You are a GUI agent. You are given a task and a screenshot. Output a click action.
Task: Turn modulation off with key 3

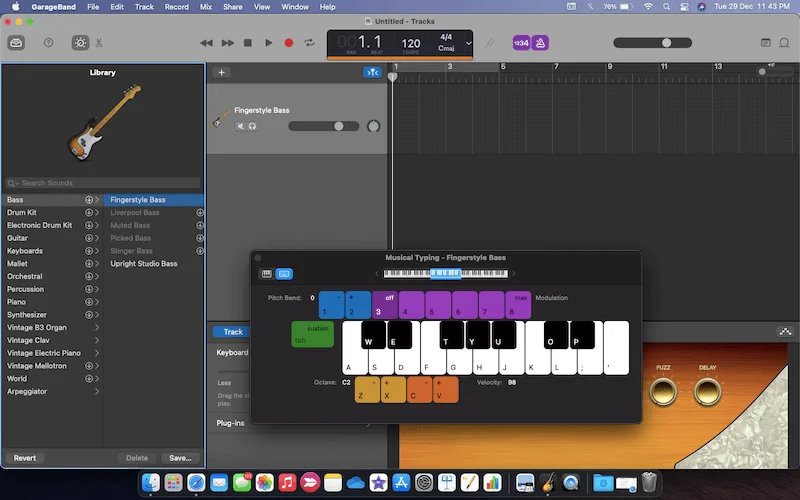click(385, 305)
